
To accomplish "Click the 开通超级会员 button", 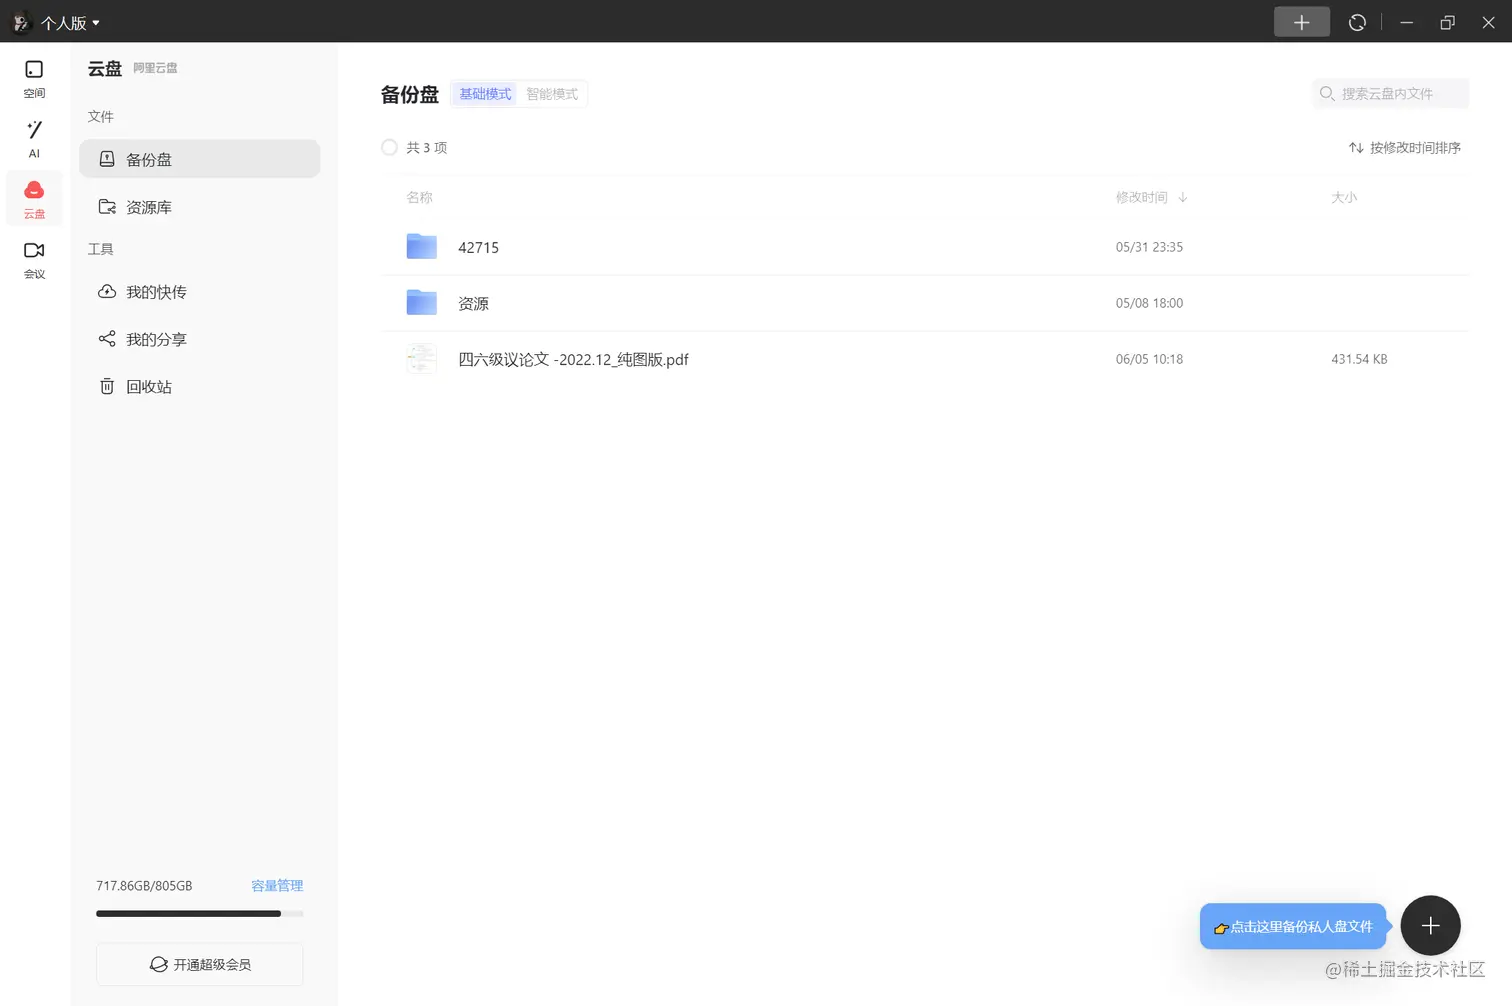I will pyautogui.click(x=200, y=964).
